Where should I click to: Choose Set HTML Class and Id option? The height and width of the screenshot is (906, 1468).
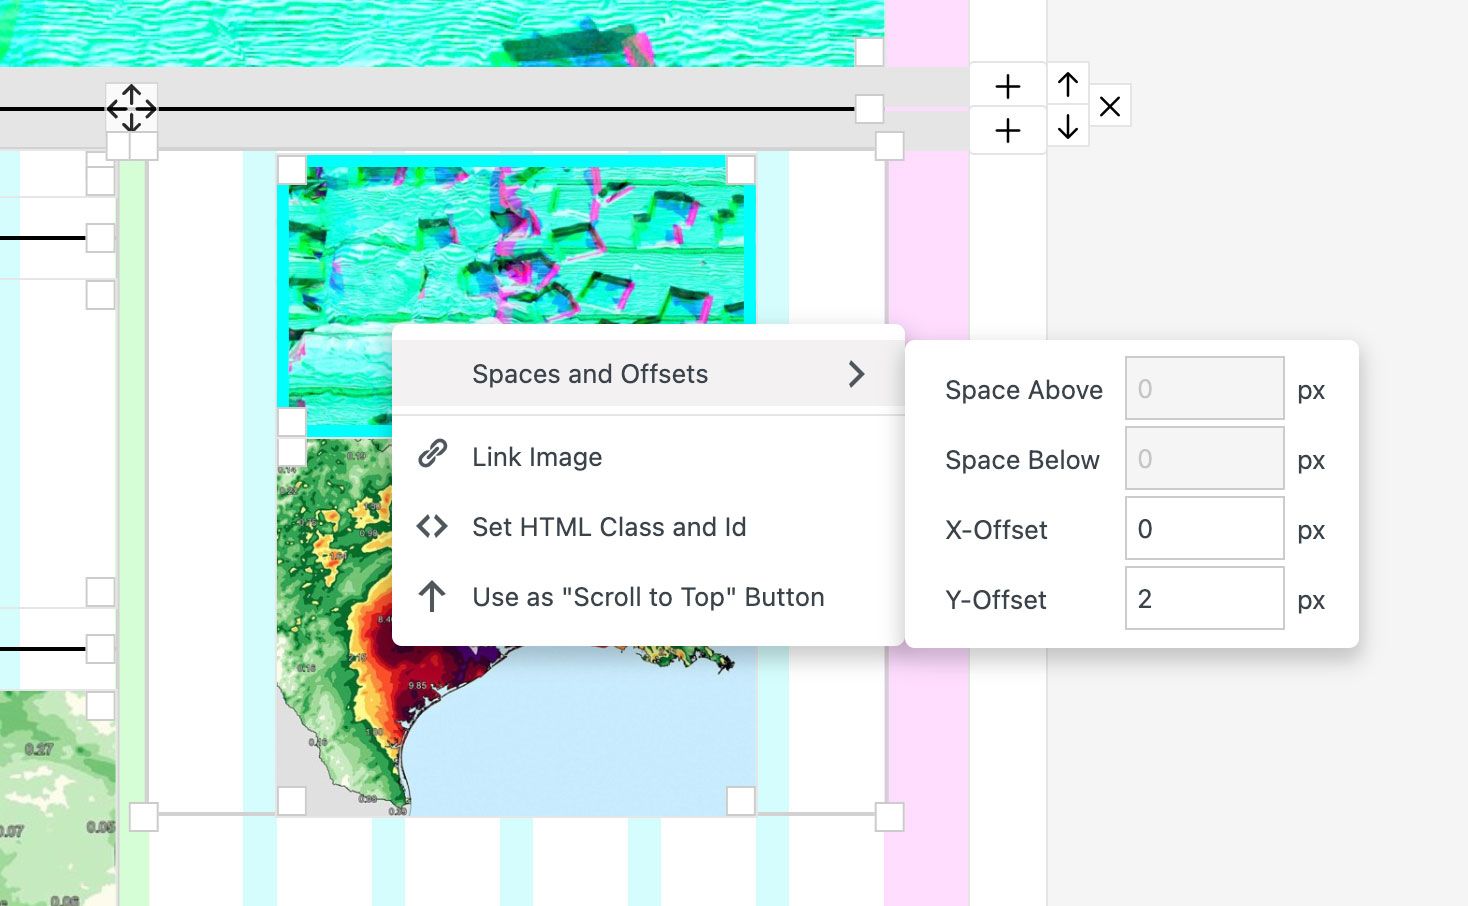(x=609, y=527)
